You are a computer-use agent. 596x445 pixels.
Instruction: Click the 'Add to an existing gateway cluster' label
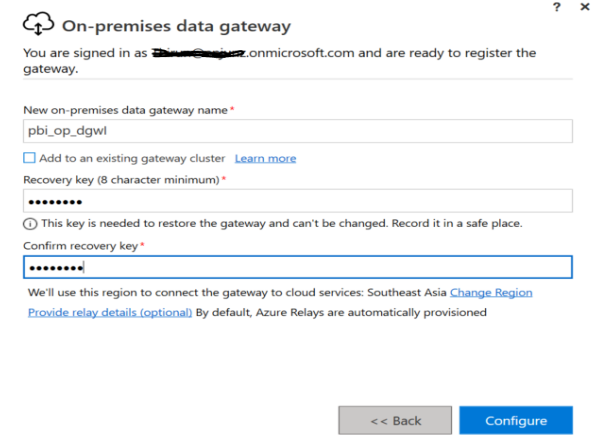(132, 158)
